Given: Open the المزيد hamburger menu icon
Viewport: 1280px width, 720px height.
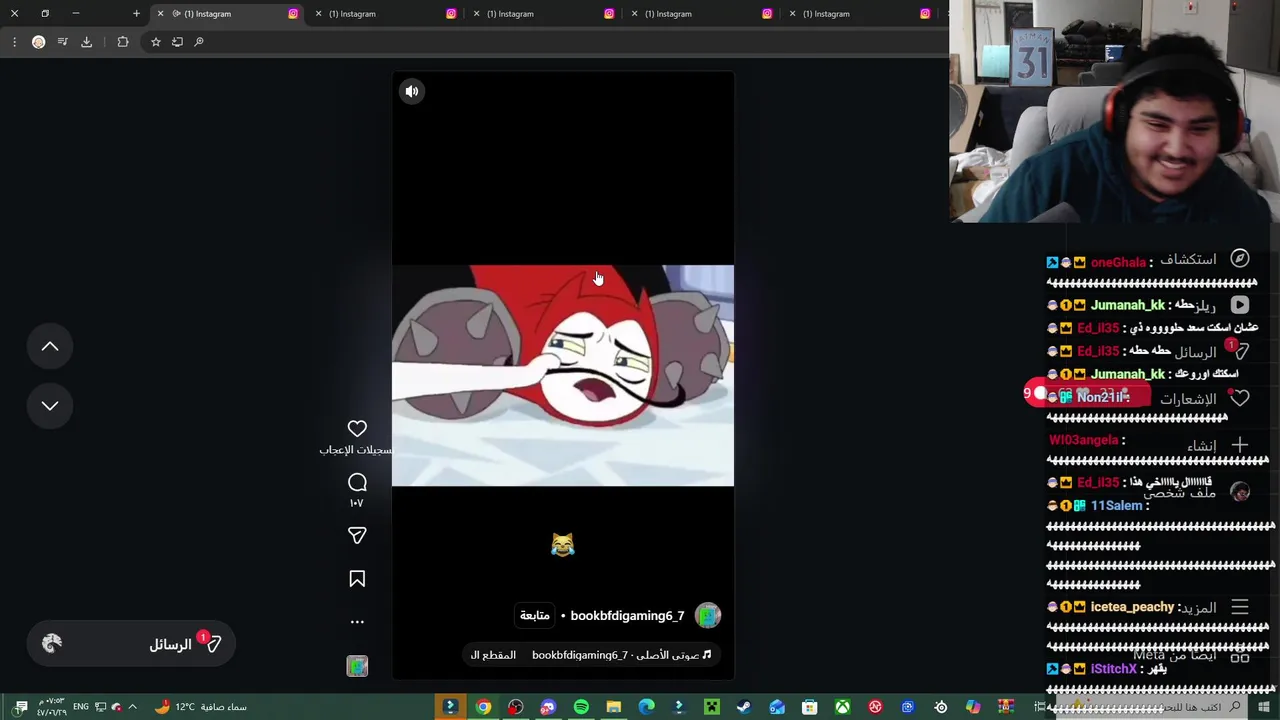Looking at the screenshot, I should (1240, 607).
